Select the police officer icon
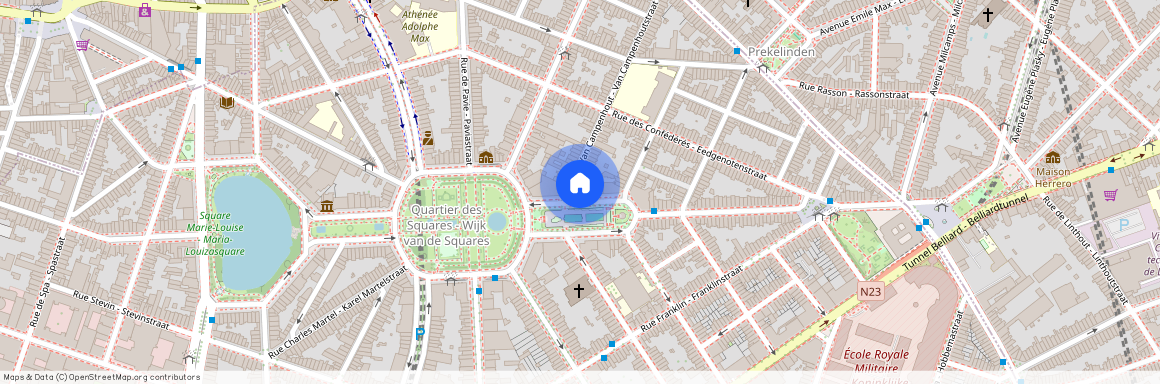1160x384 pixels. 428,138
